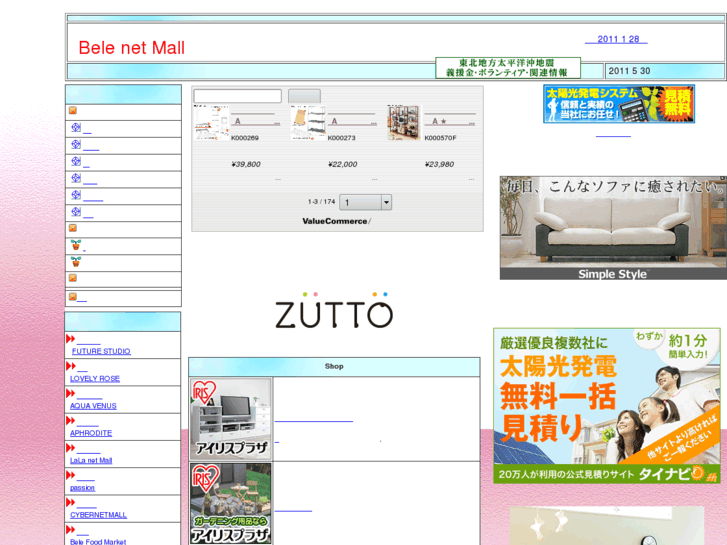Open the FUTURE STUDIO link
The height and width of the screenshot is (545, 727).
tap(101, 352)
